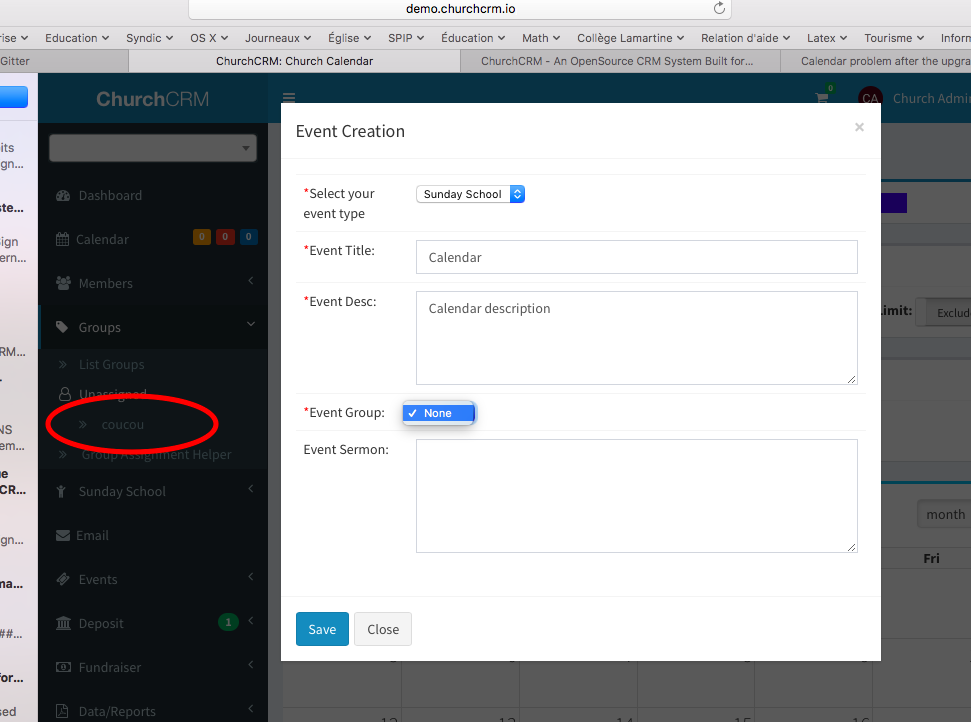Click the Event Desc text area
This screenshot has width=971, height=722.
[637, 338]
